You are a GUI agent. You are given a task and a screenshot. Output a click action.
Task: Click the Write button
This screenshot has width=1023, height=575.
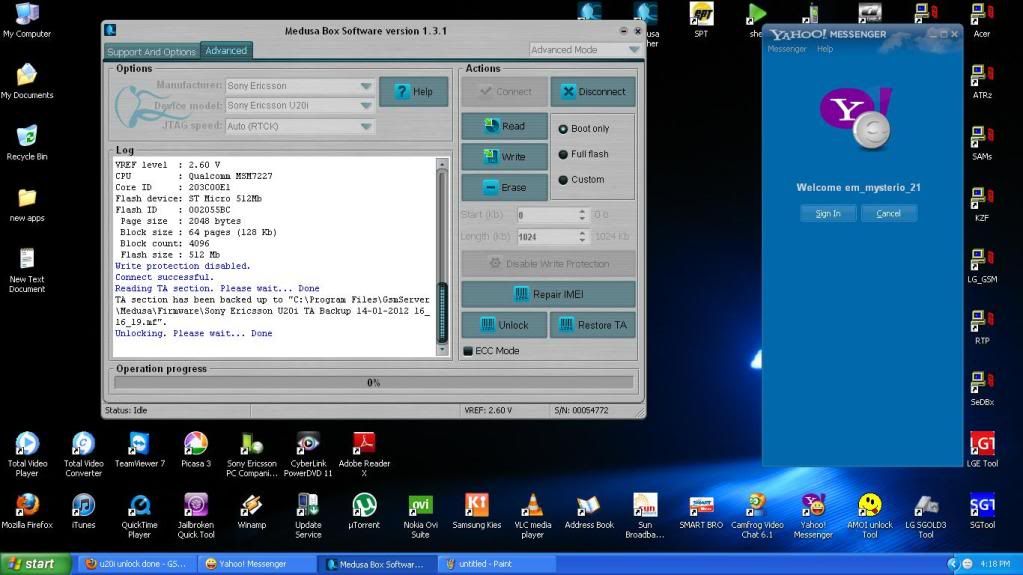[504, 157]
